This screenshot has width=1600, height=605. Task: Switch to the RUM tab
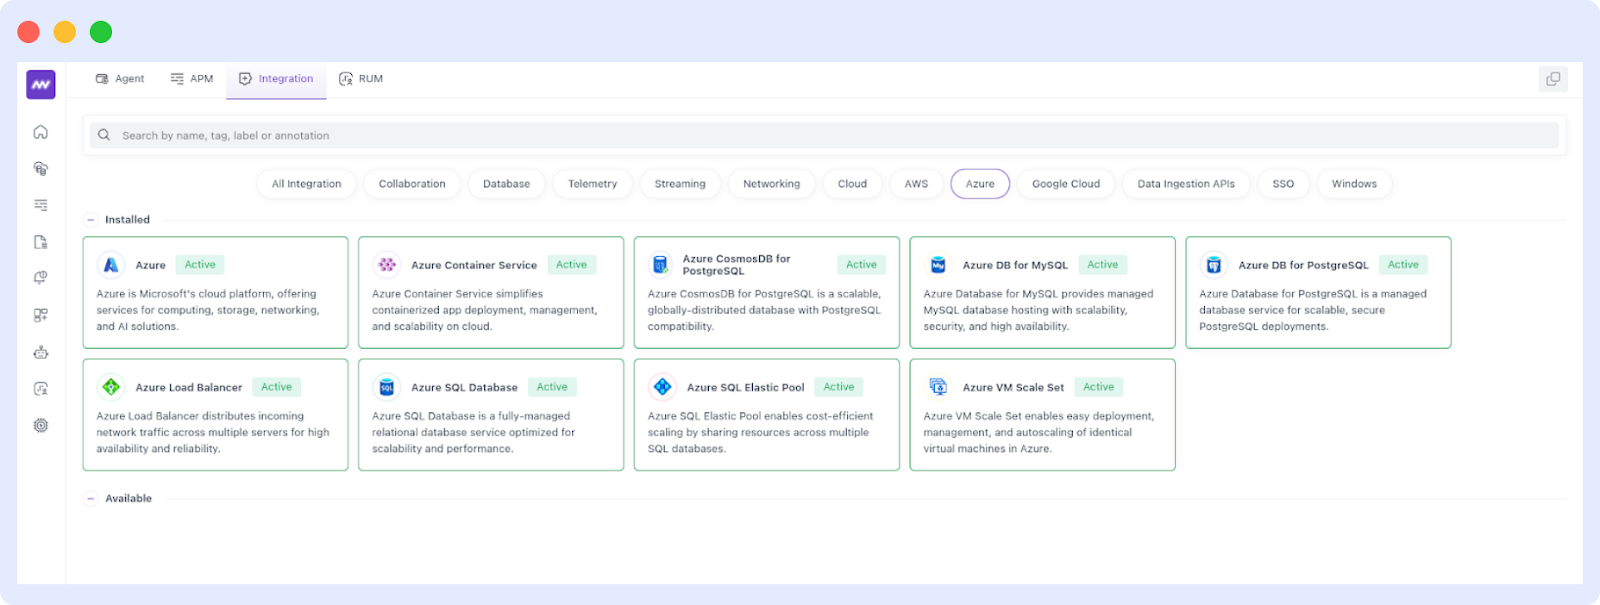pyautogui.click(x=361, y=79)
